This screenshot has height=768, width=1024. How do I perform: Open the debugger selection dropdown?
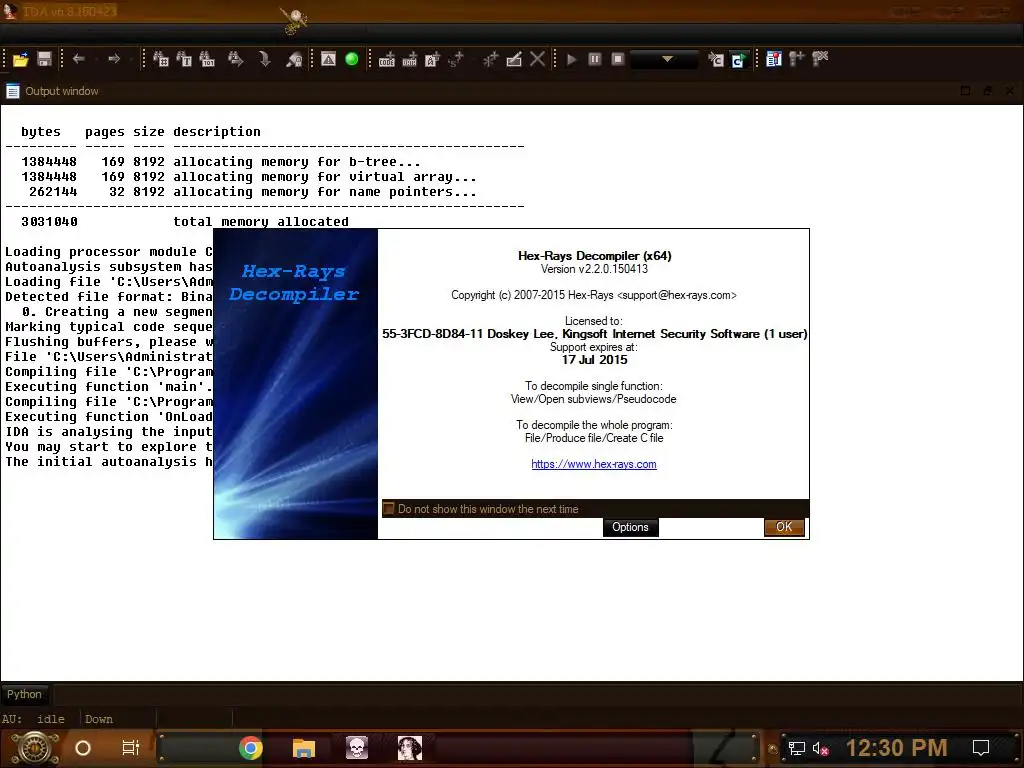(665, 59)
